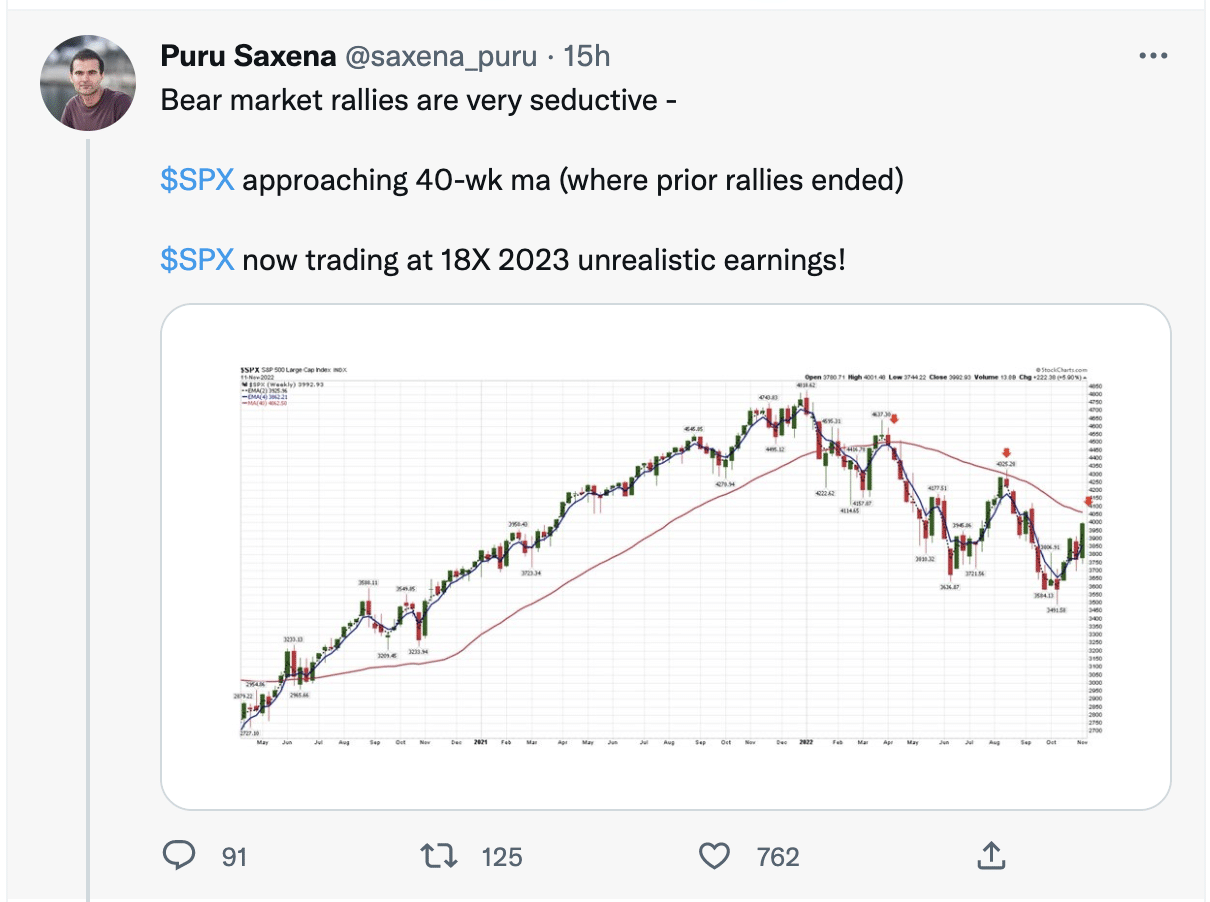Click the reply speech bubble icon
The height and width of the screenshot is (902, 1210).
pos(177,855)
